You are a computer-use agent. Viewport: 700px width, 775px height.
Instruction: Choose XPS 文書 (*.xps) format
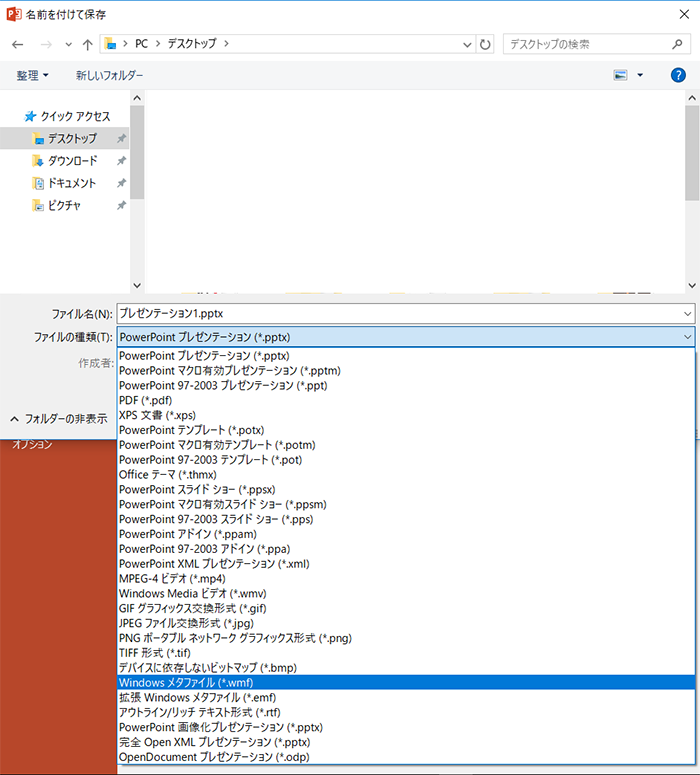pos(406,415)
